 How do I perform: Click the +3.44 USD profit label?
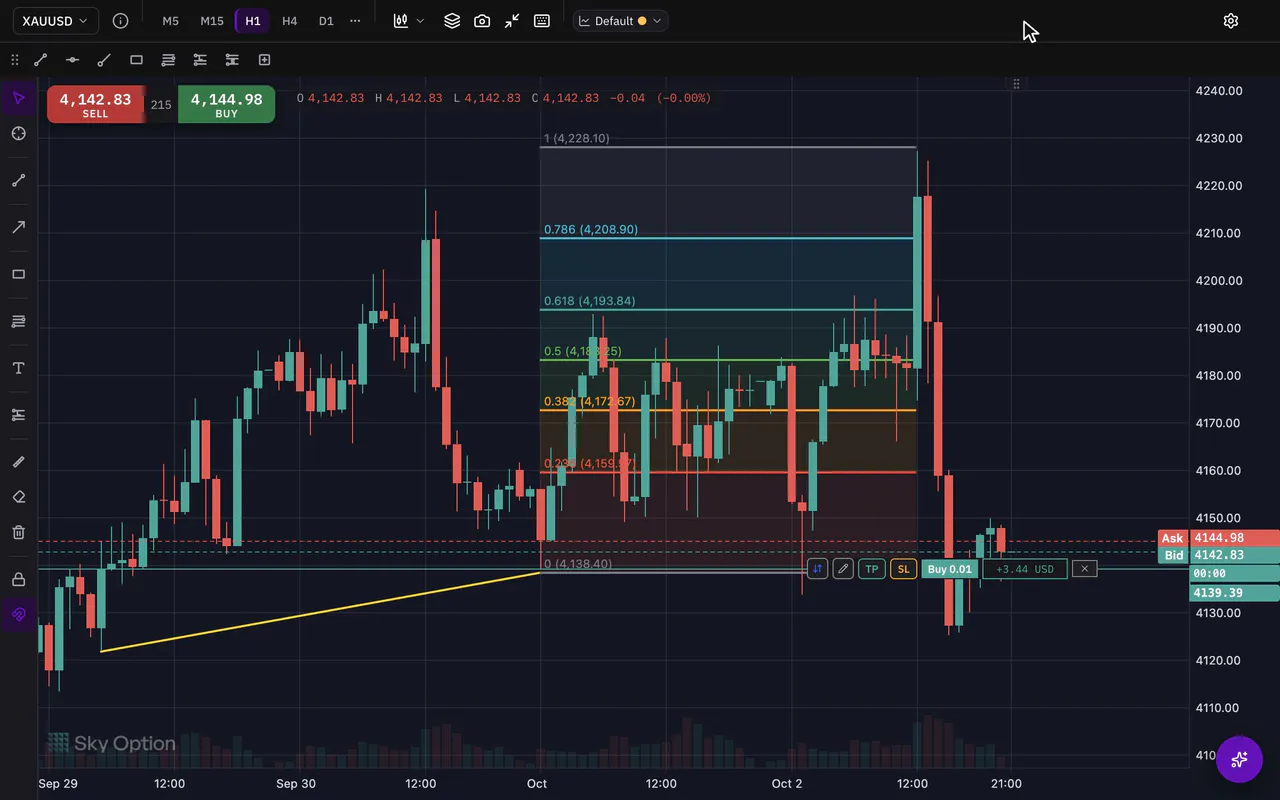(1025, 569)
